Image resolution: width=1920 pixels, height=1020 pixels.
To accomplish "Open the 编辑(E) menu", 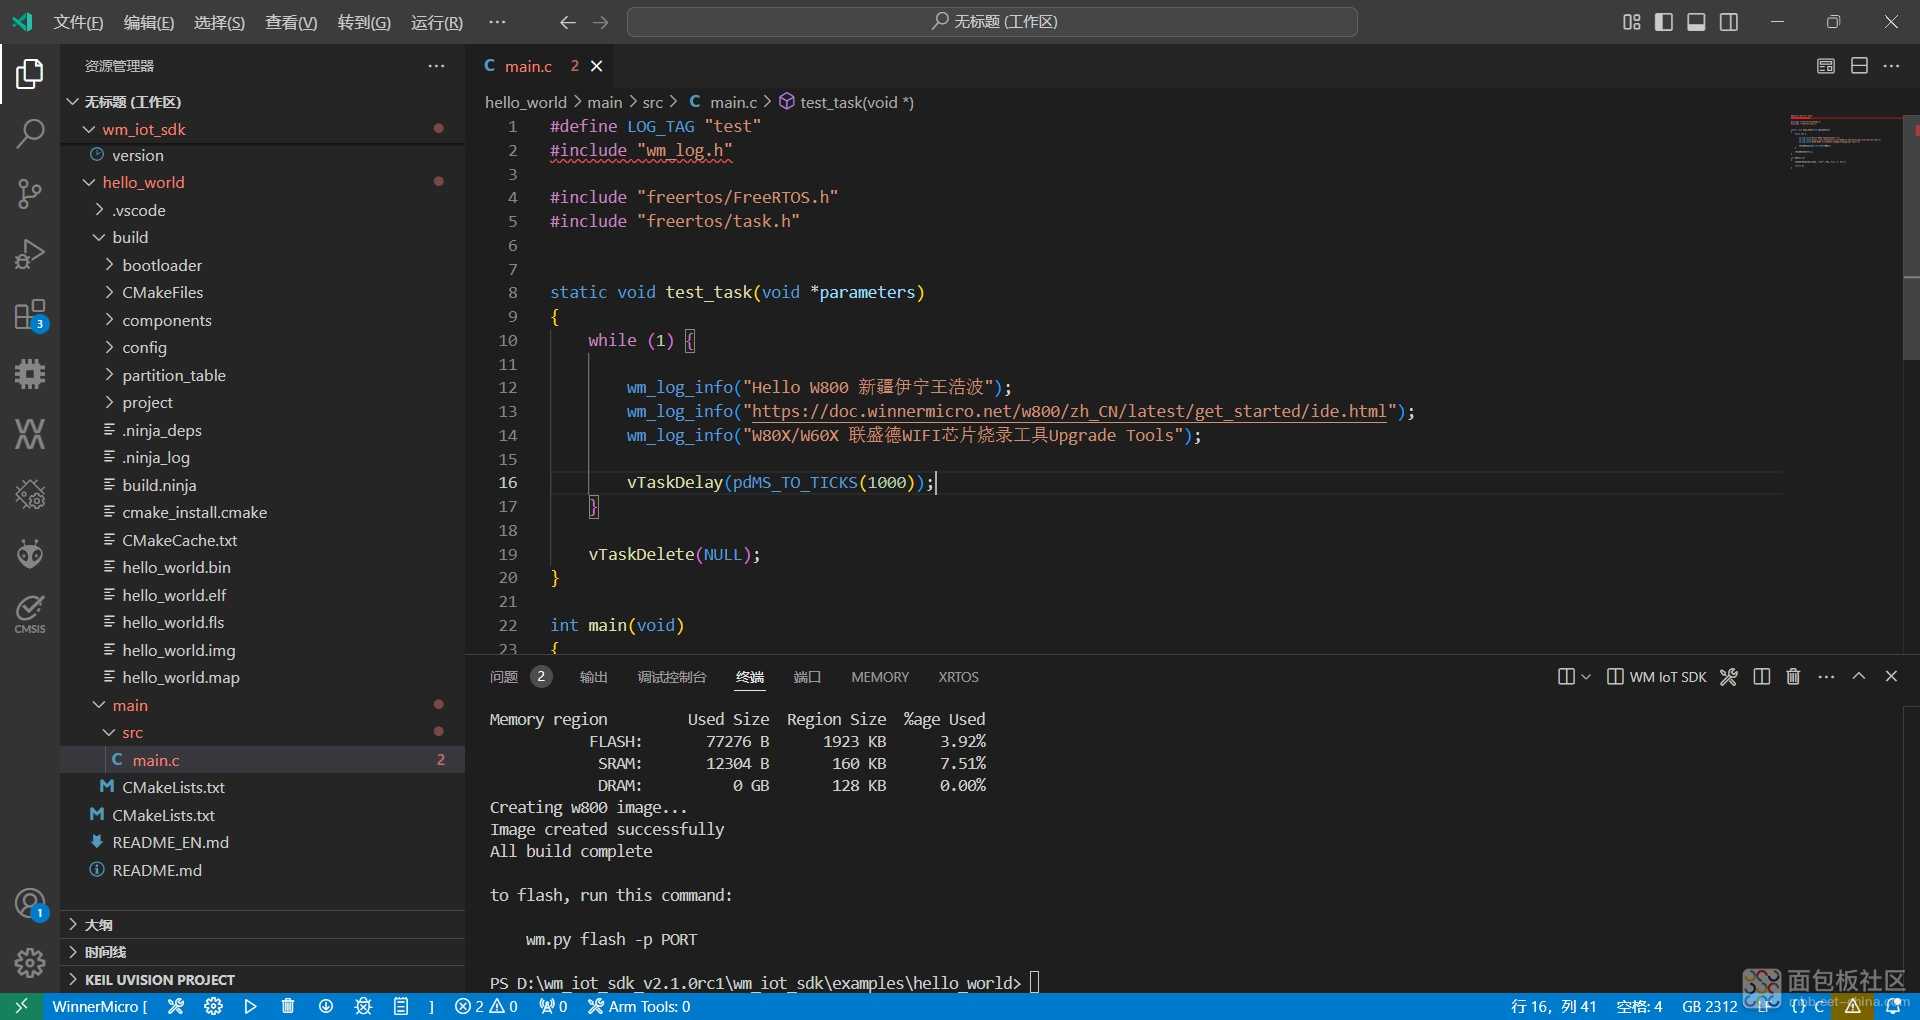I will point(148,22).
